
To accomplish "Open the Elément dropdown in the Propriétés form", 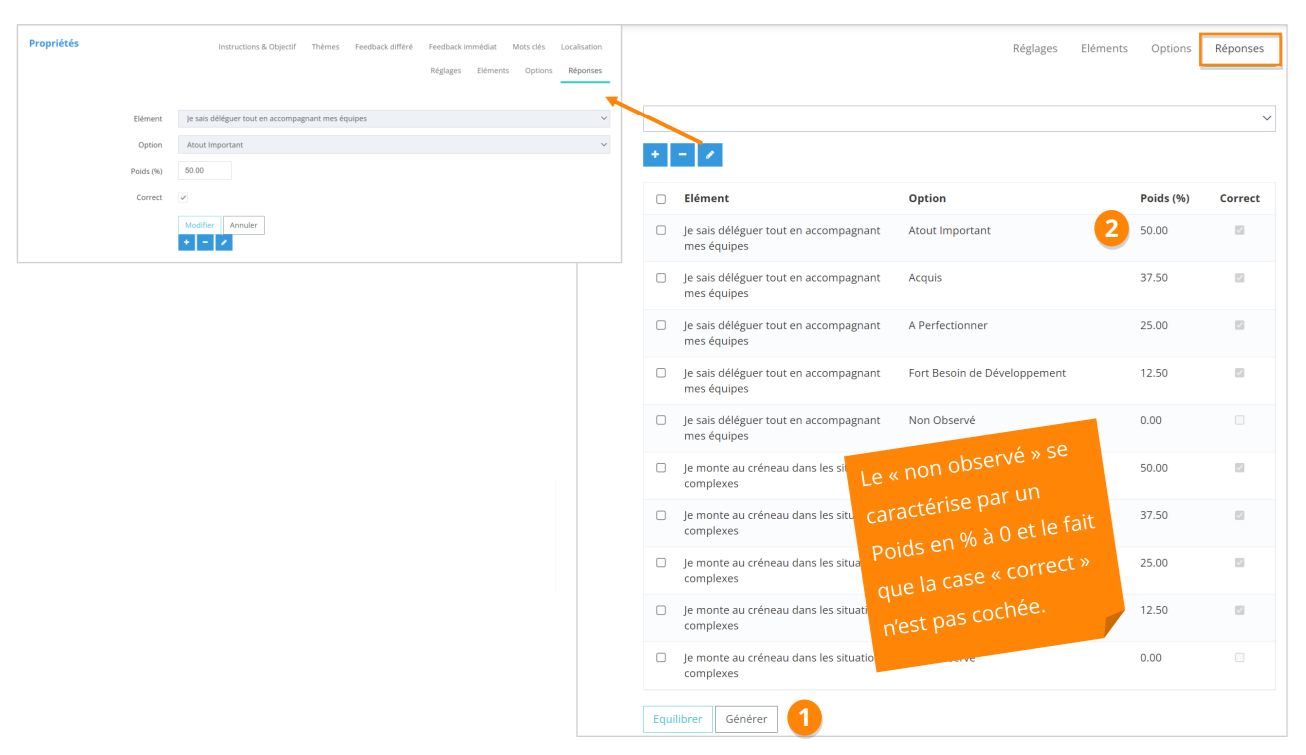I will click(393, 119).
